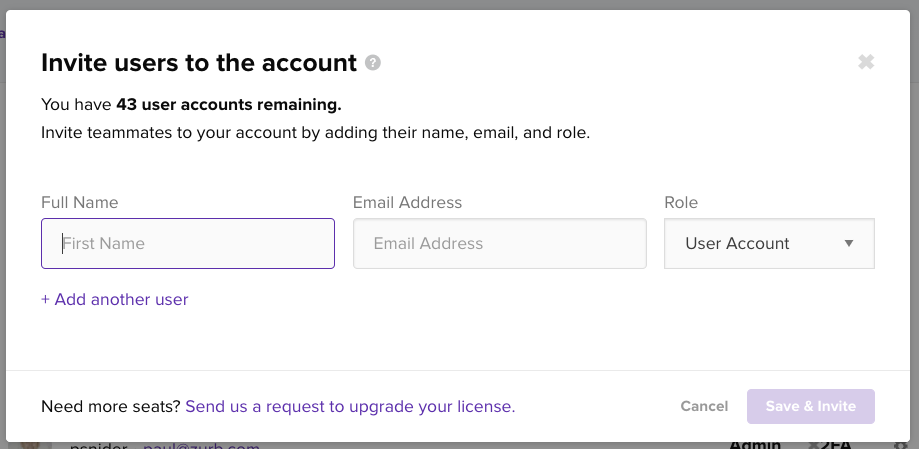Close the invite users dialog
Viewport: 919px width, 449px height.
(866, 62)
